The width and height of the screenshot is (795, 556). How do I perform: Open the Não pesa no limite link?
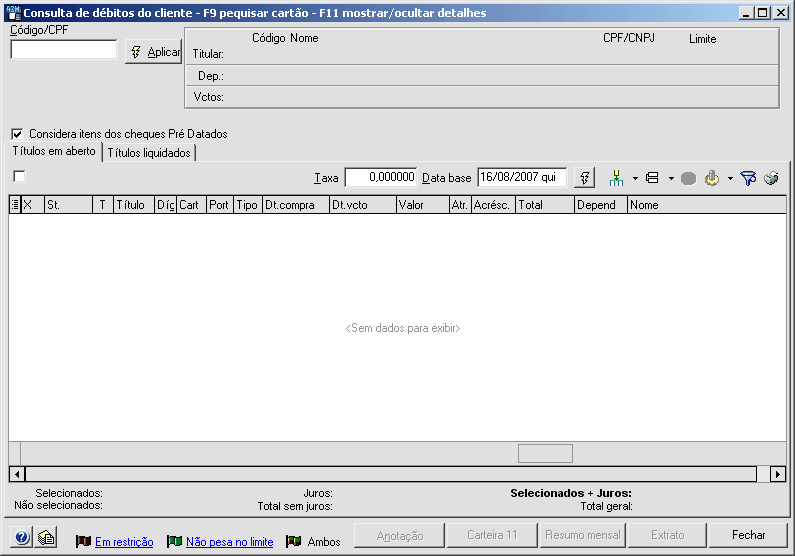[x=230, y=542]
